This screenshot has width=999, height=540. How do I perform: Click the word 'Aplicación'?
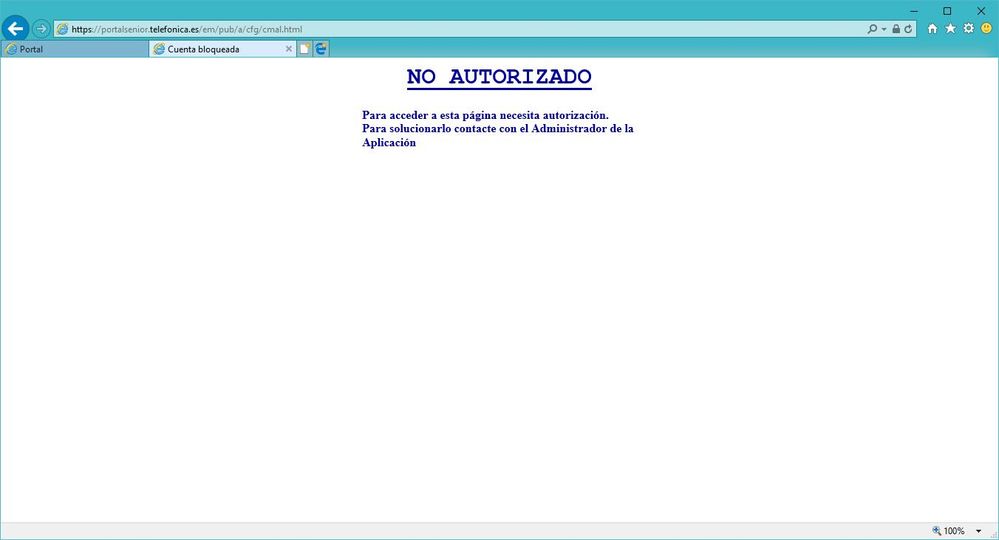pos(389,143)
